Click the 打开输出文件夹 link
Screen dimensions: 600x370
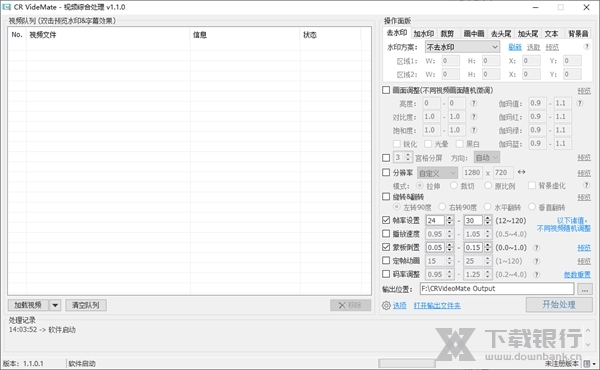(437, 305)
